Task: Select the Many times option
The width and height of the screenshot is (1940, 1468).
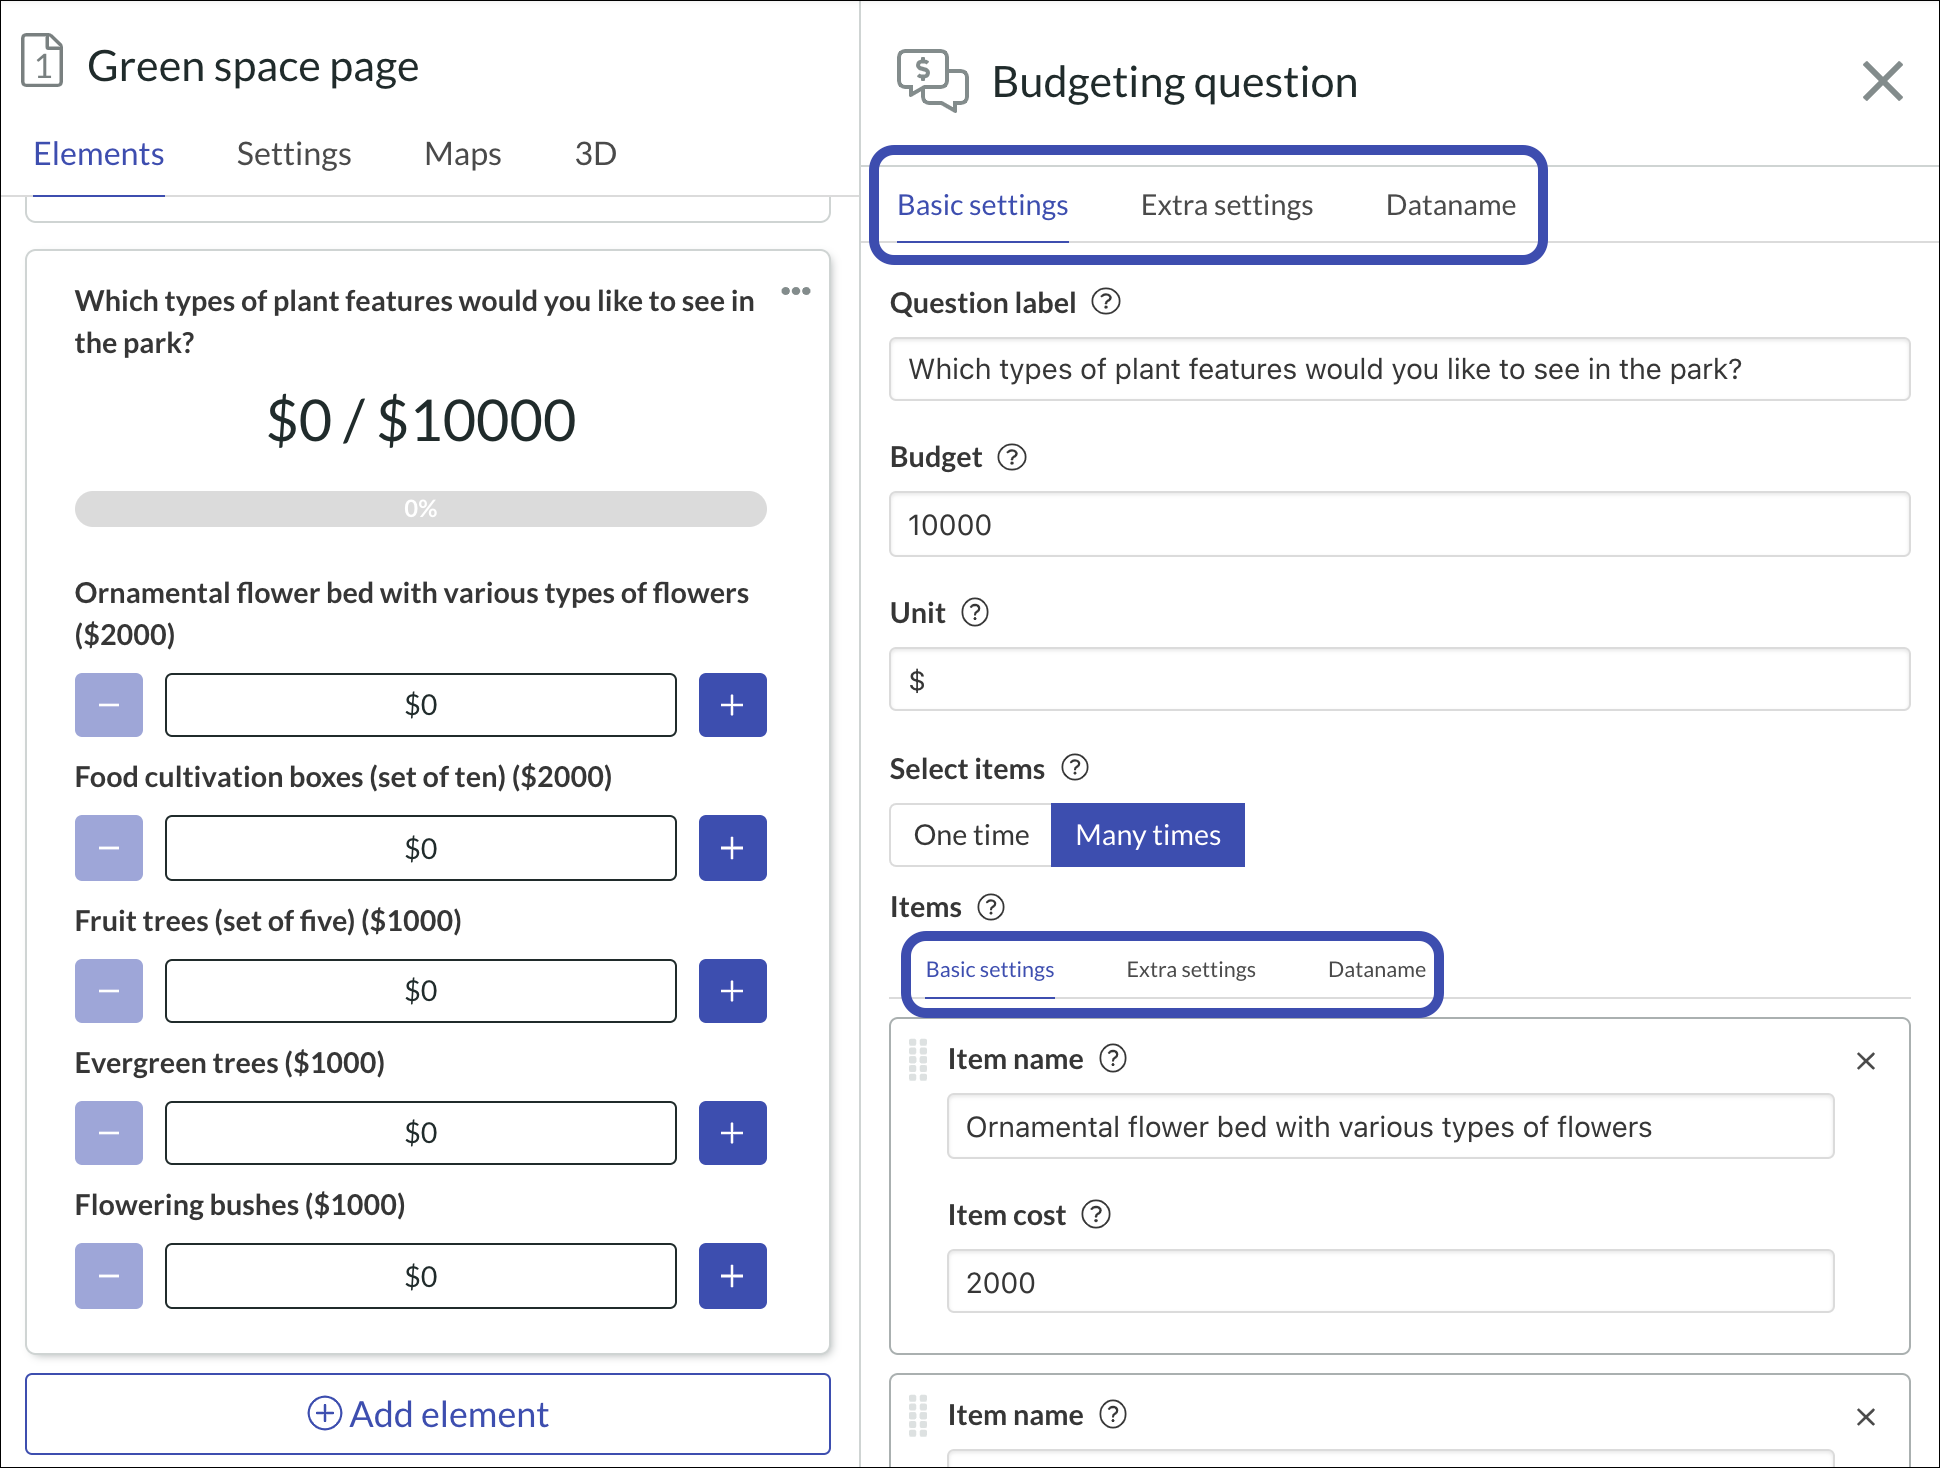Action: point(1148,835)
